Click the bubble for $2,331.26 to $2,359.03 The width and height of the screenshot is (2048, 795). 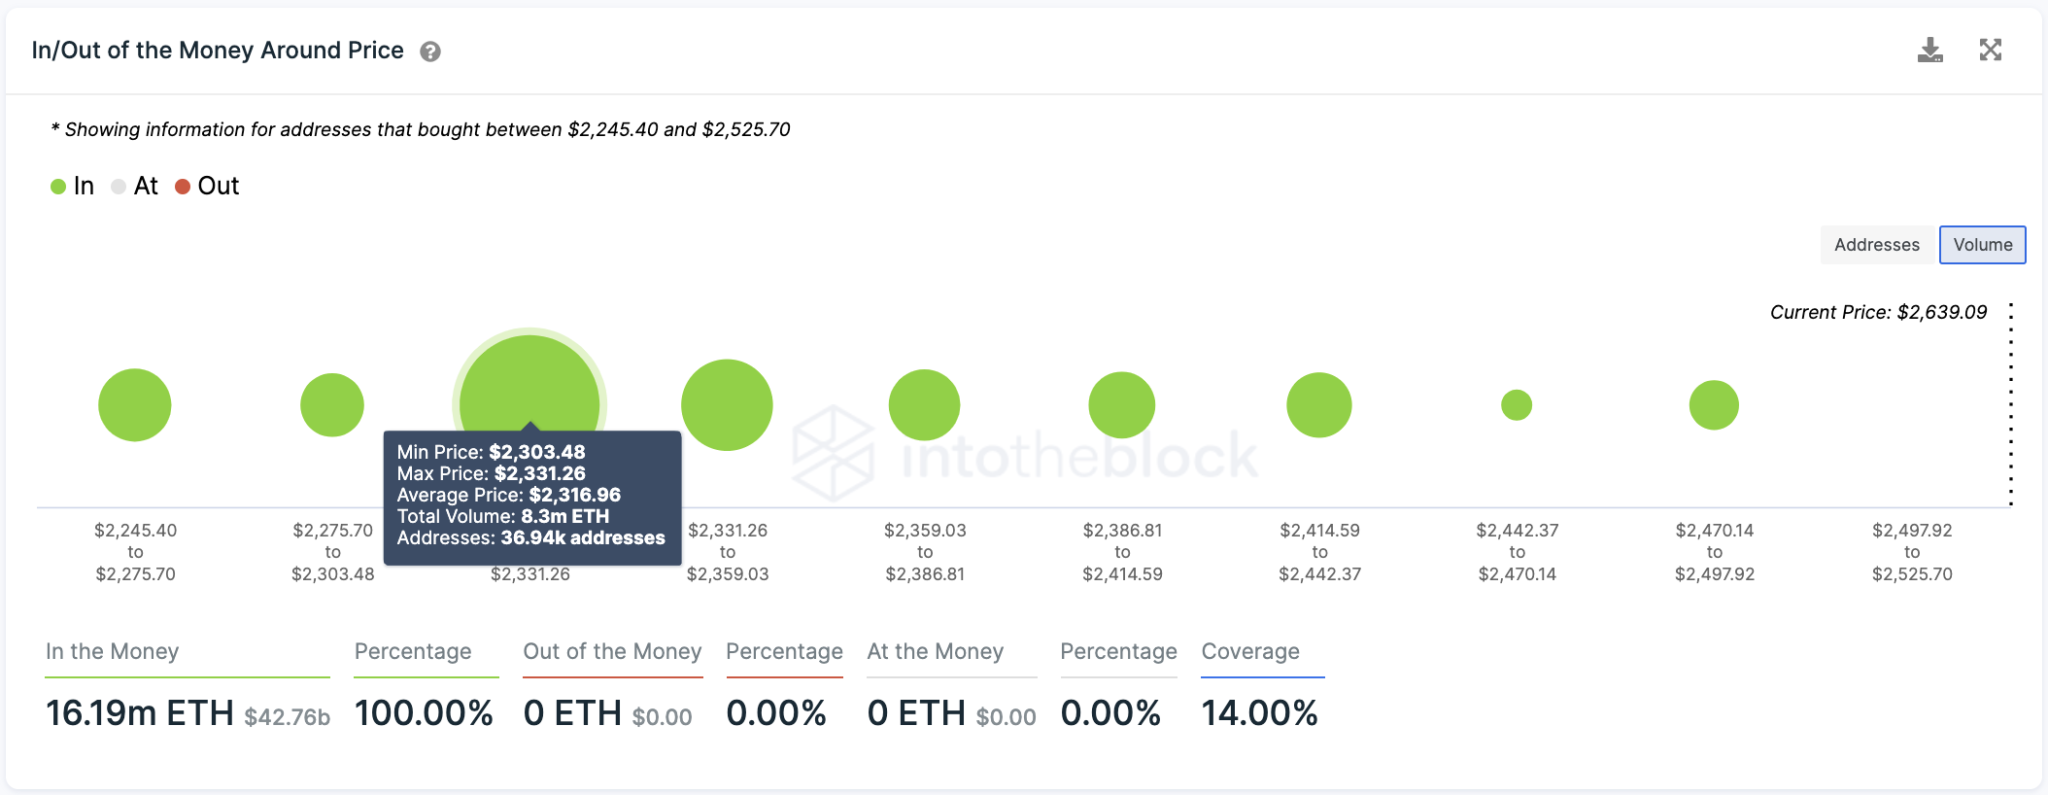click(x=727, y=405)
